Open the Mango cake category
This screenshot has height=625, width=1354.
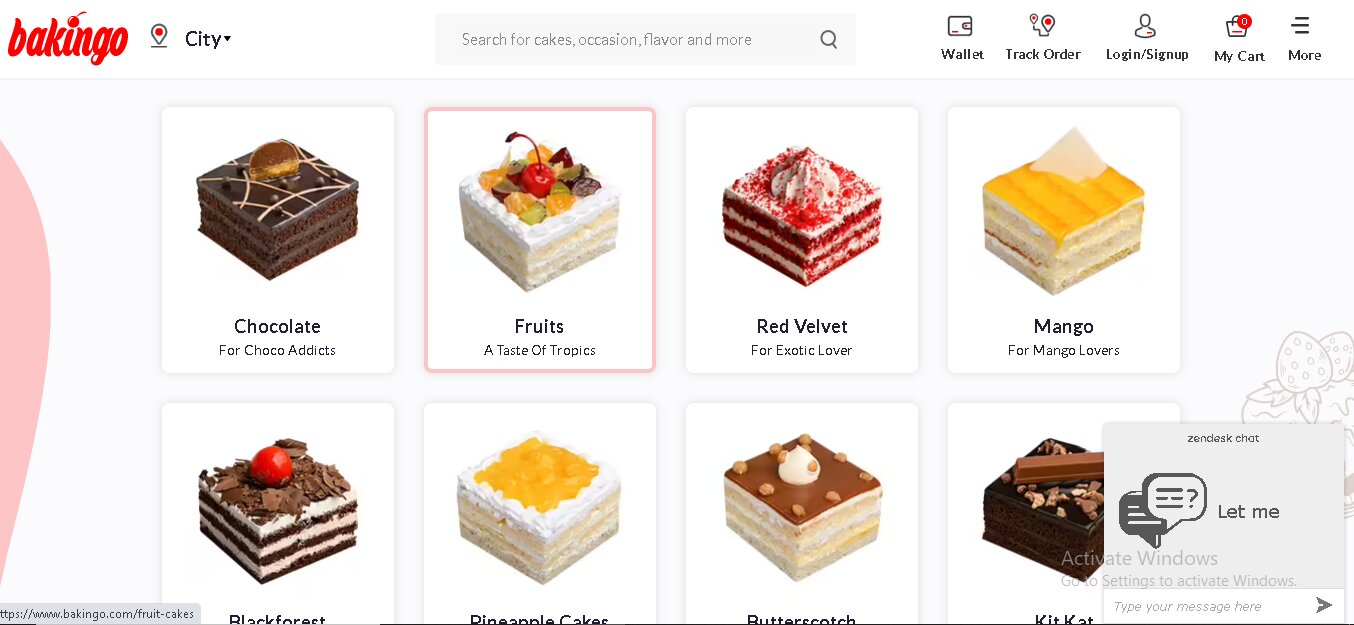pos(1064,240)
